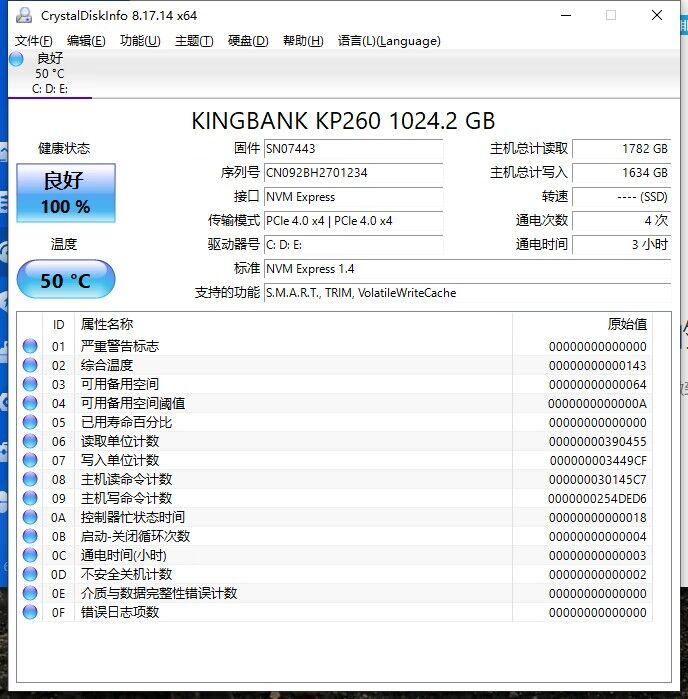Click the power-on count value 4 次
Image resolution: width=688 pixels, height=699 pixels.
click(x=622, y=221)
